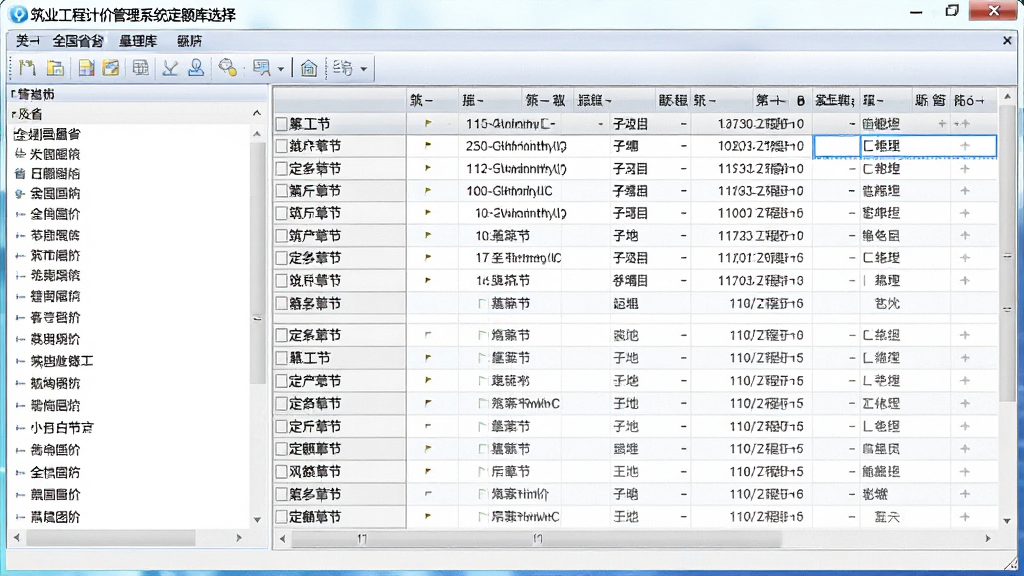Click the table's horizontal scrollbar thumb
1024x576 pixels.
pyautogui.click(x=537, y=539)
